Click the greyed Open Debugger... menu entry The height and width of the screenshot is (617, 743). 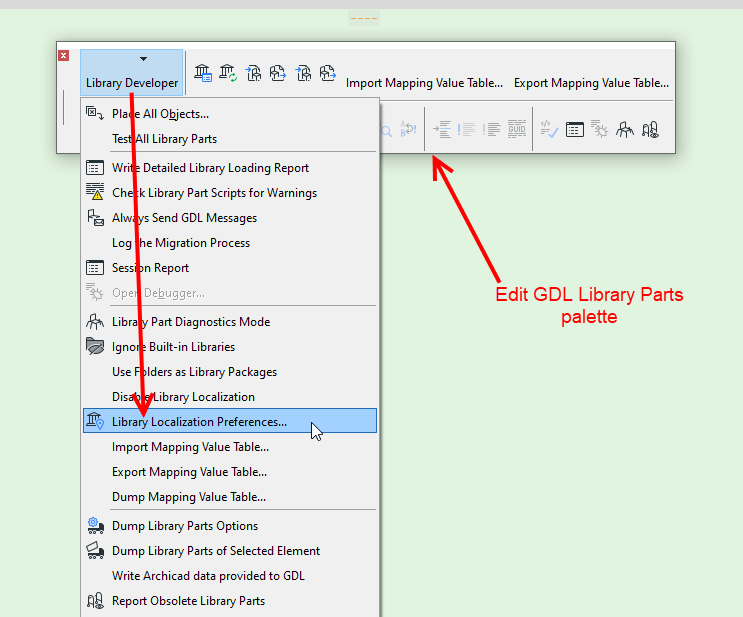pos(230,293)
